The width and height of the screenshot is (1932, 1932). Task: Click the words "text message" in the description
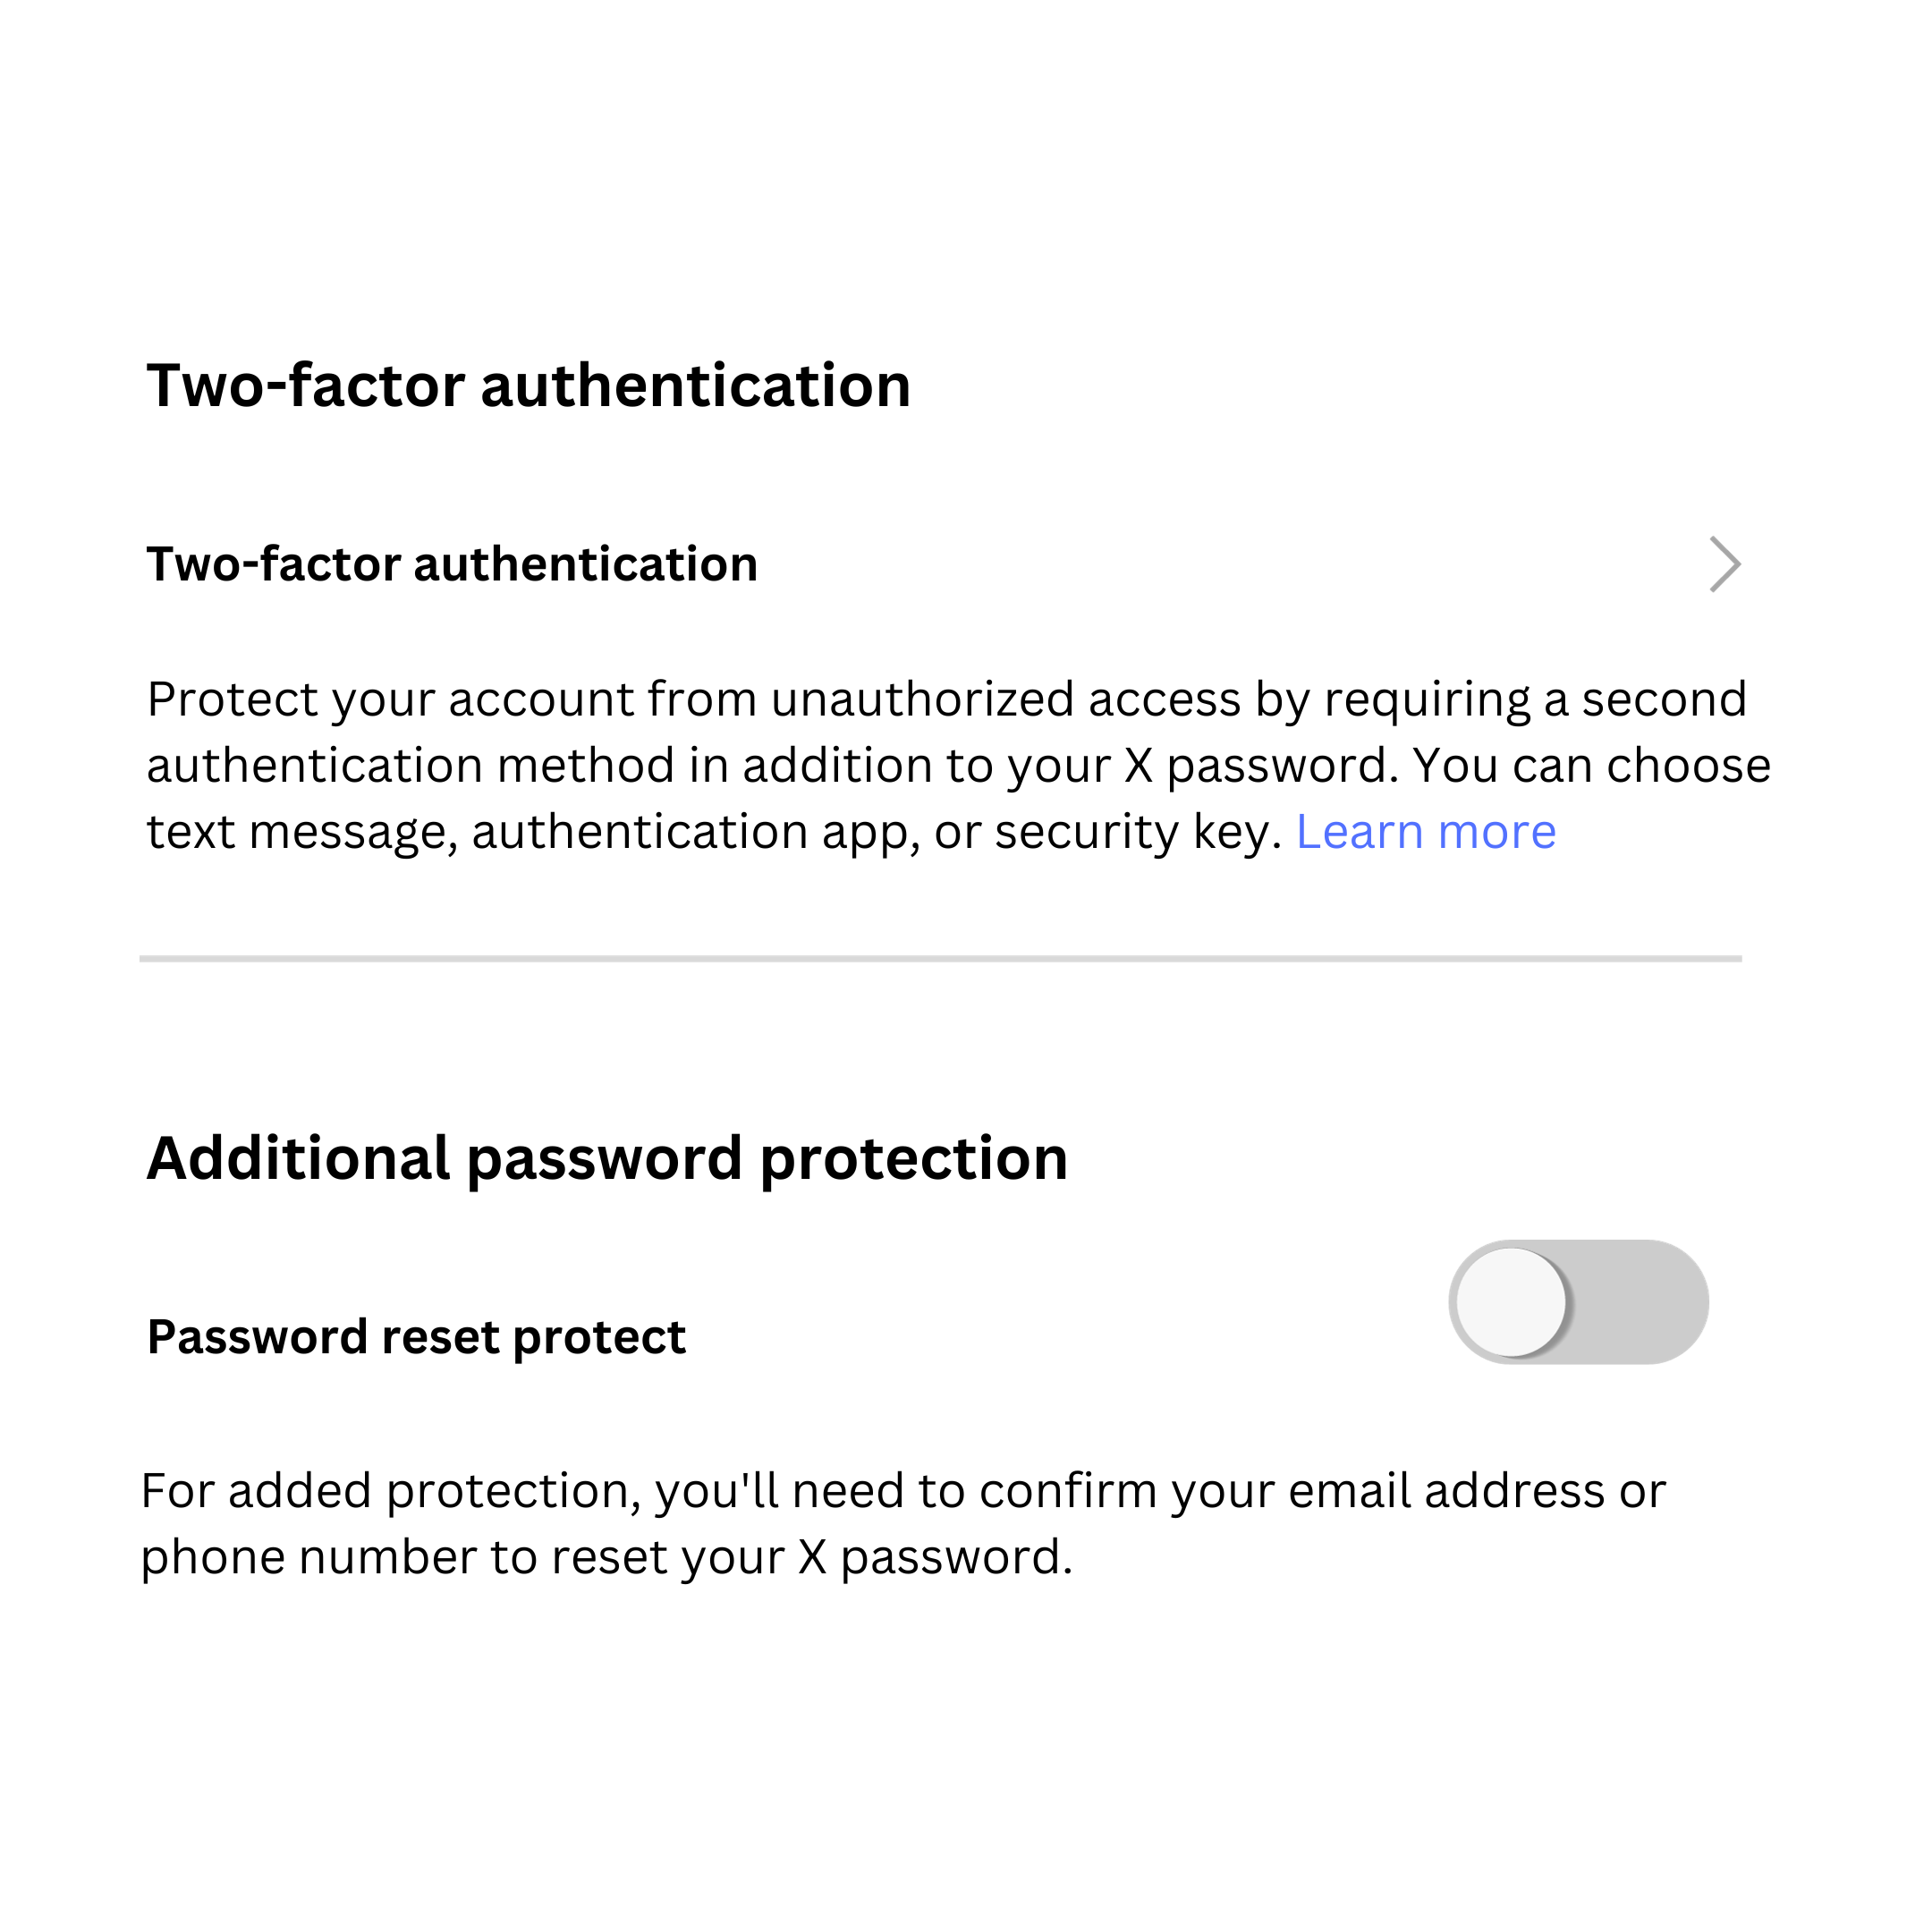click(296, 832)
